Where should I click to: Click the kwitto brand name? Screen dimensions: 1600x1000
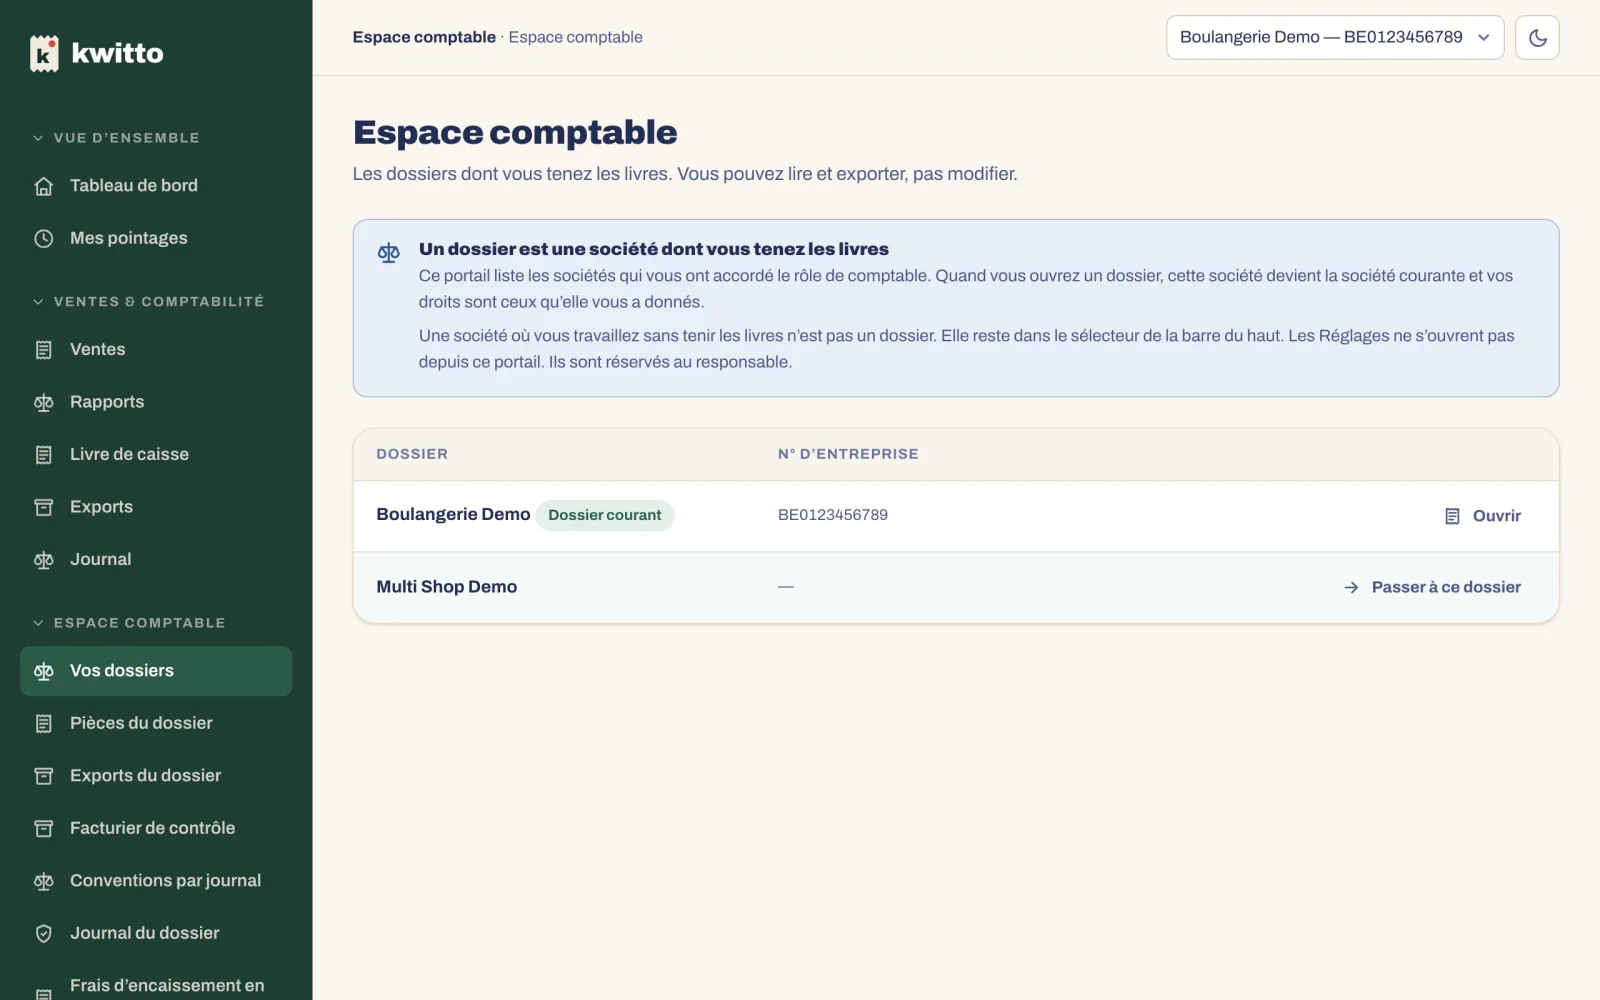coord(117,53)
